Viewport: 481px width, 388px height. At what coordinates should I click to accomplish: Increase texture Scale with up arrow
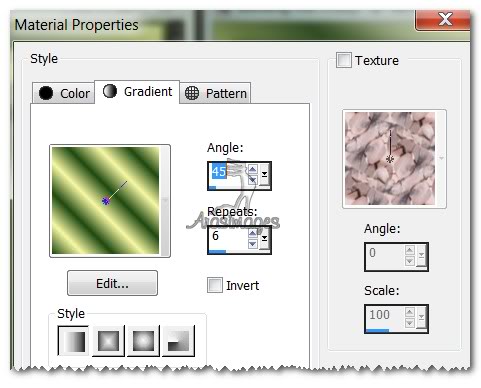[x=410, y=312]
